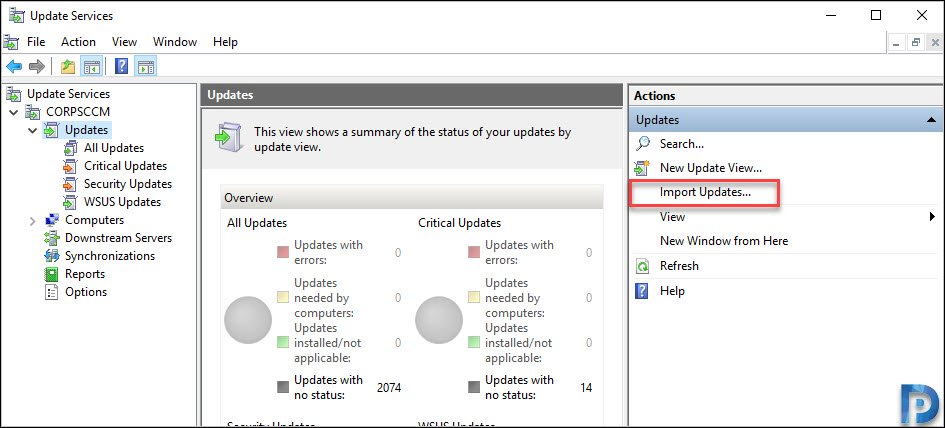Viewport: 945px width, 428px height.
Task: Click the Critical Updates status pie chart
Action: 439,320
